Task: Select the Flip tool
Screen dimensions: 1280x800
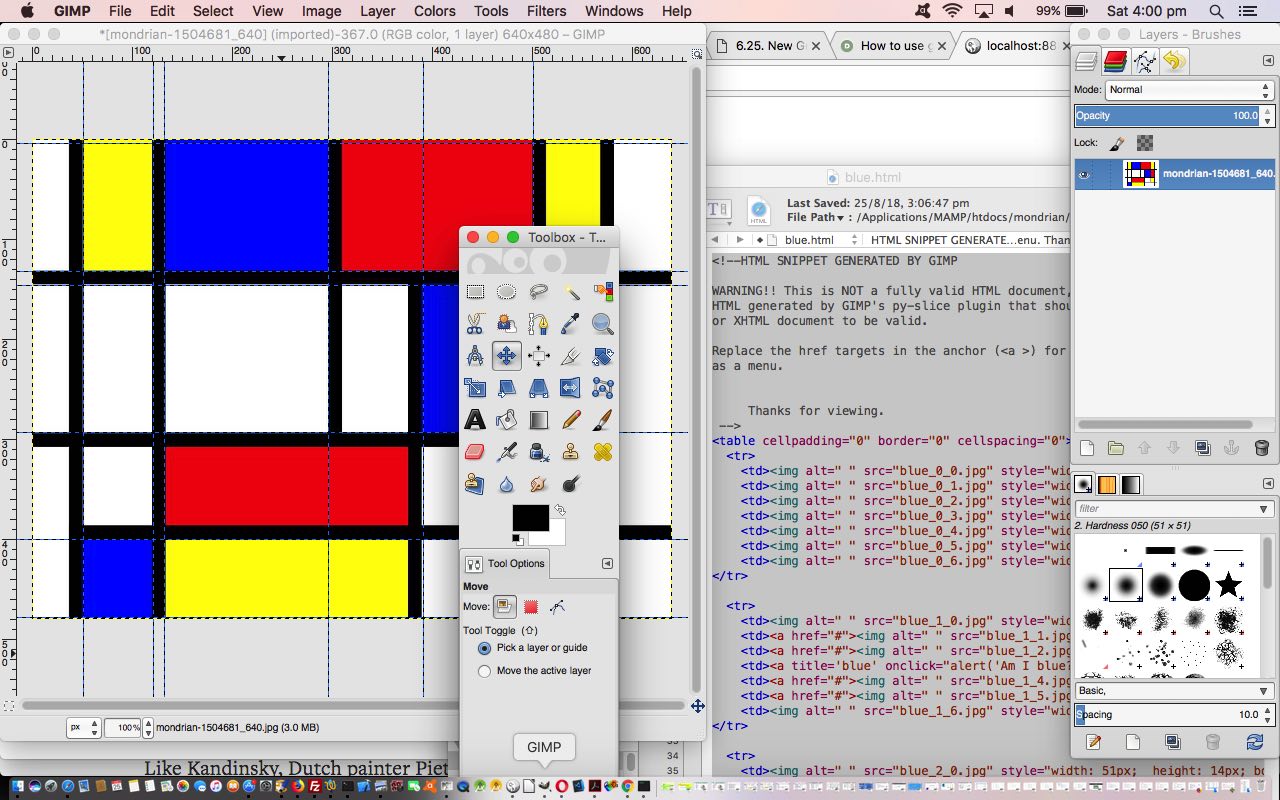Action: tap(571, 388)
